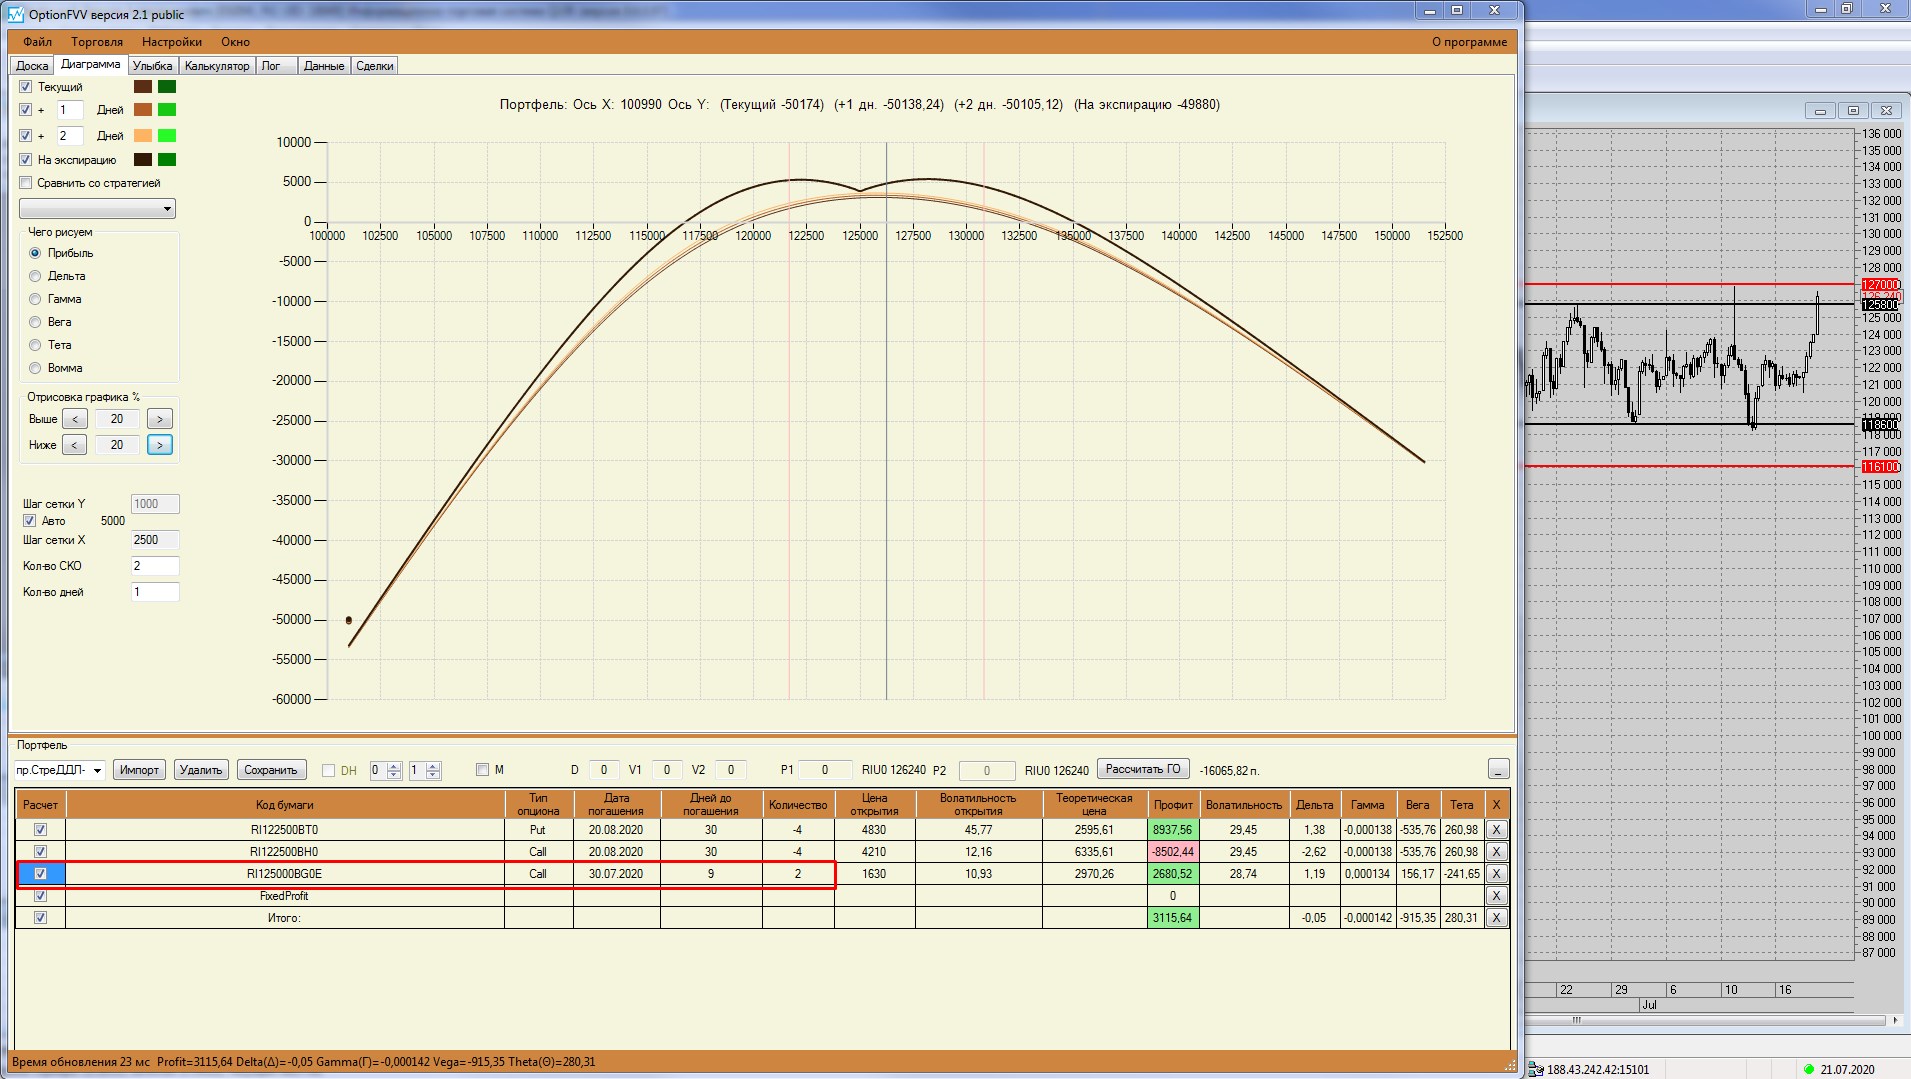Delete the RI122500BT0 row with its X button
The height and width of the screenshot is (1079, 1911).
click(x=1496, y=830)
